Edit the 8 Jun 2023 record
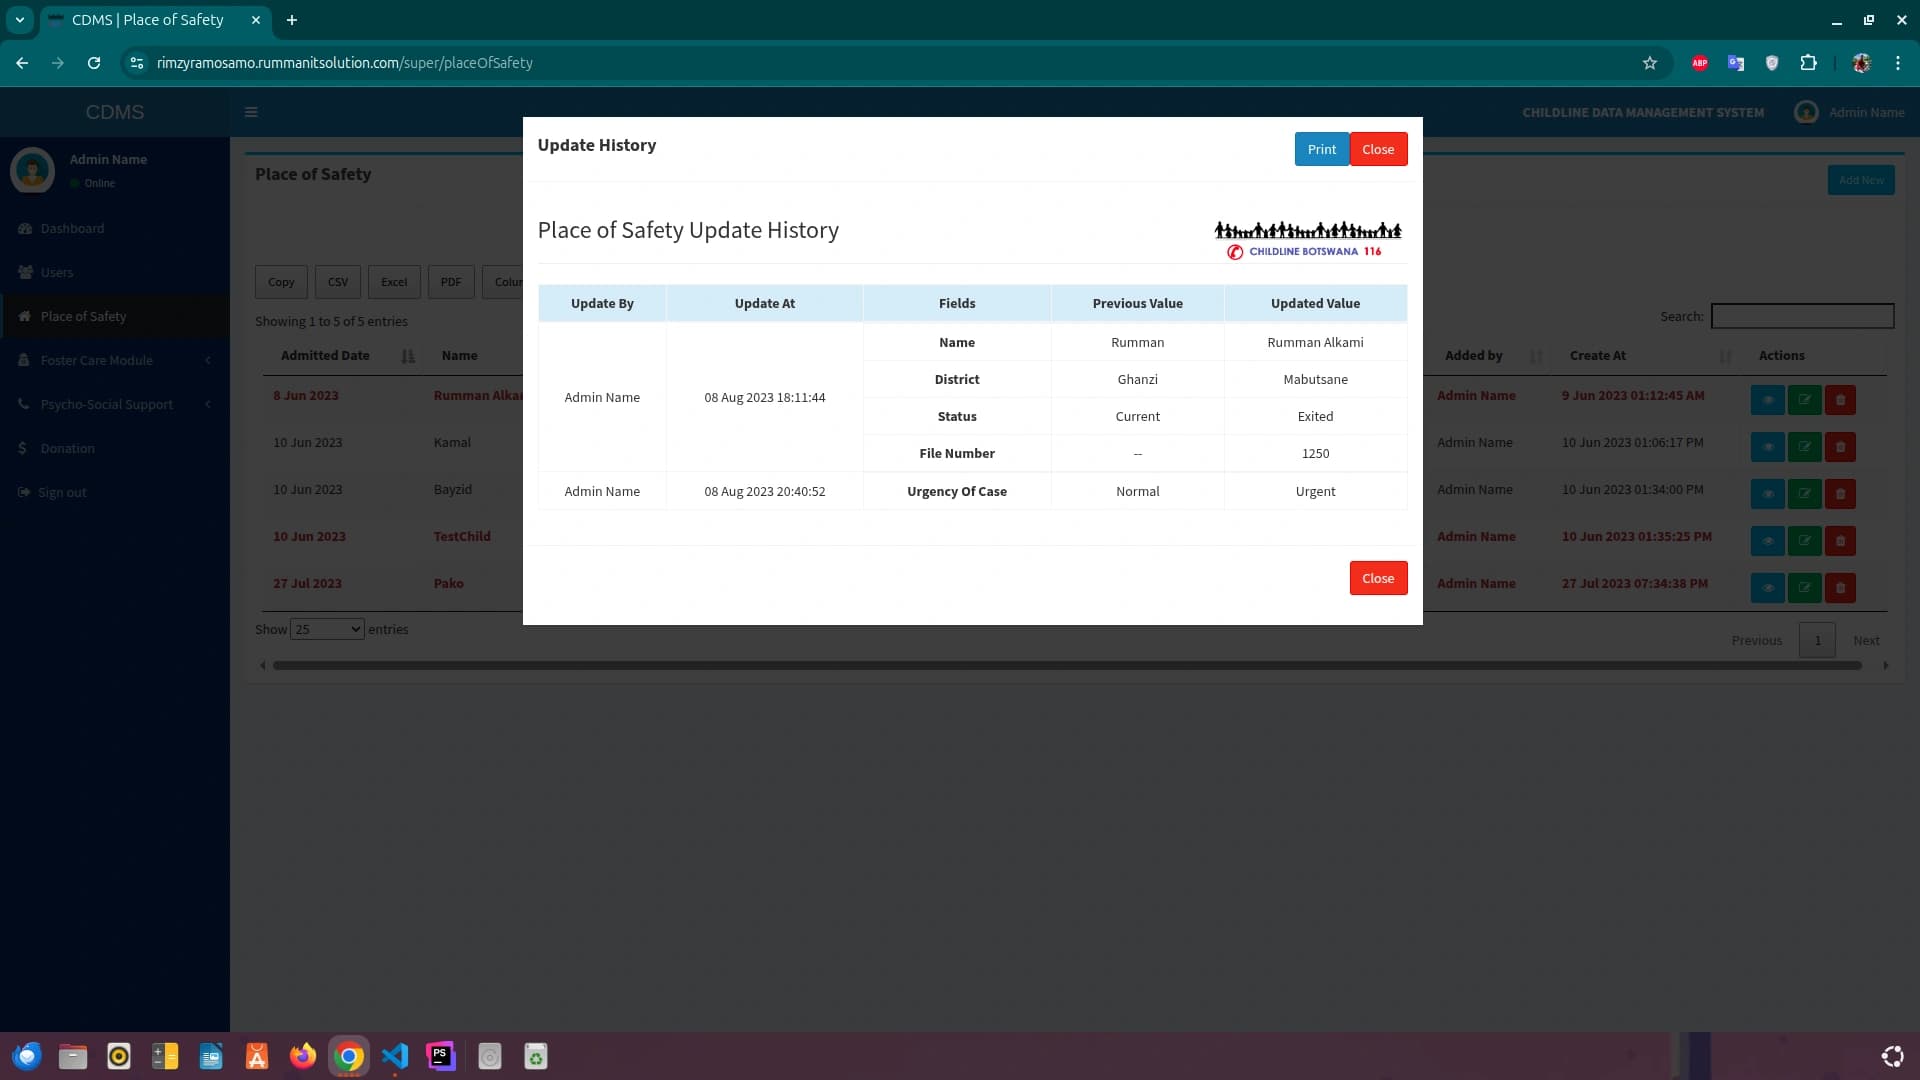The height and width of the screenshot is (1080, 1920). coord(1804,400)
